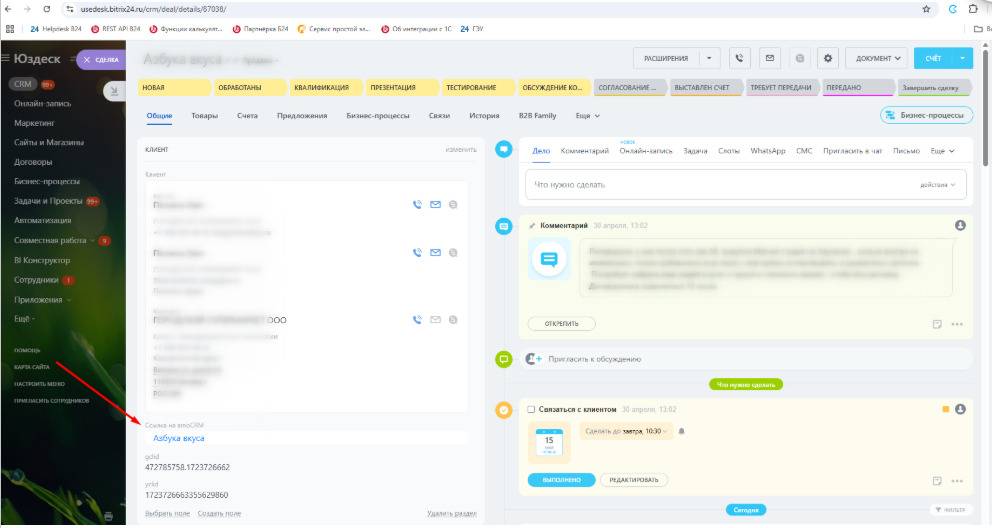Click the ВЫПОЛНЕНО button

coord(561,480)
